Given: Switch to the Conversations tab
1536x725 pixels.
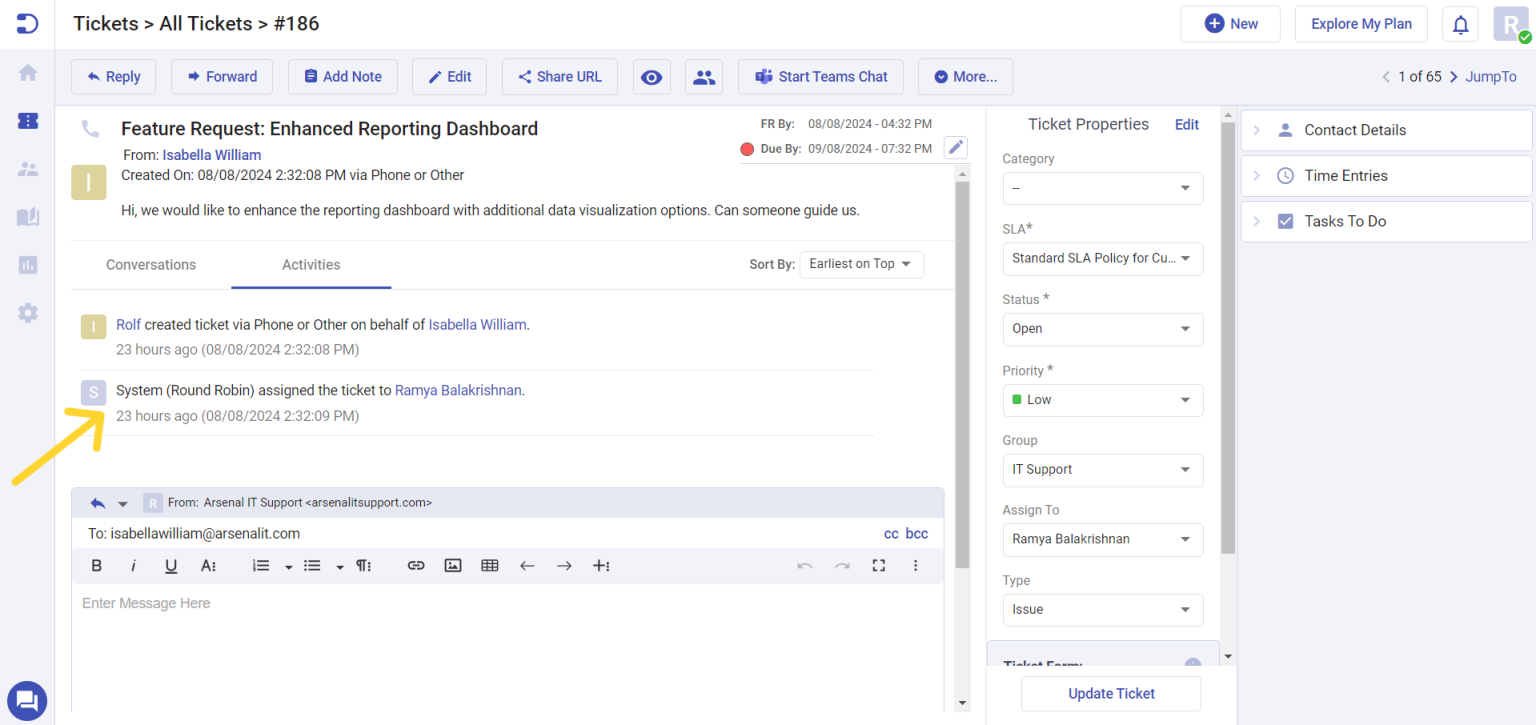Looking at the screenshot, I should click(150, 264).
